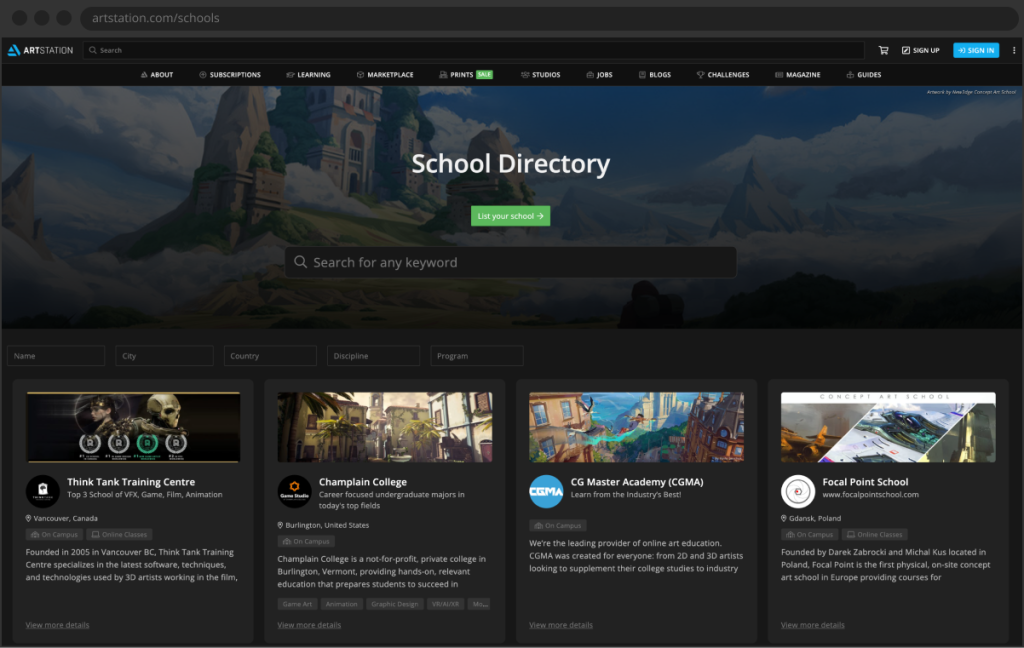Select the Game Art tag on Champlain College
Viewport: 1024px width, 648px height.
pyautogui.click(x=297, y=604)
